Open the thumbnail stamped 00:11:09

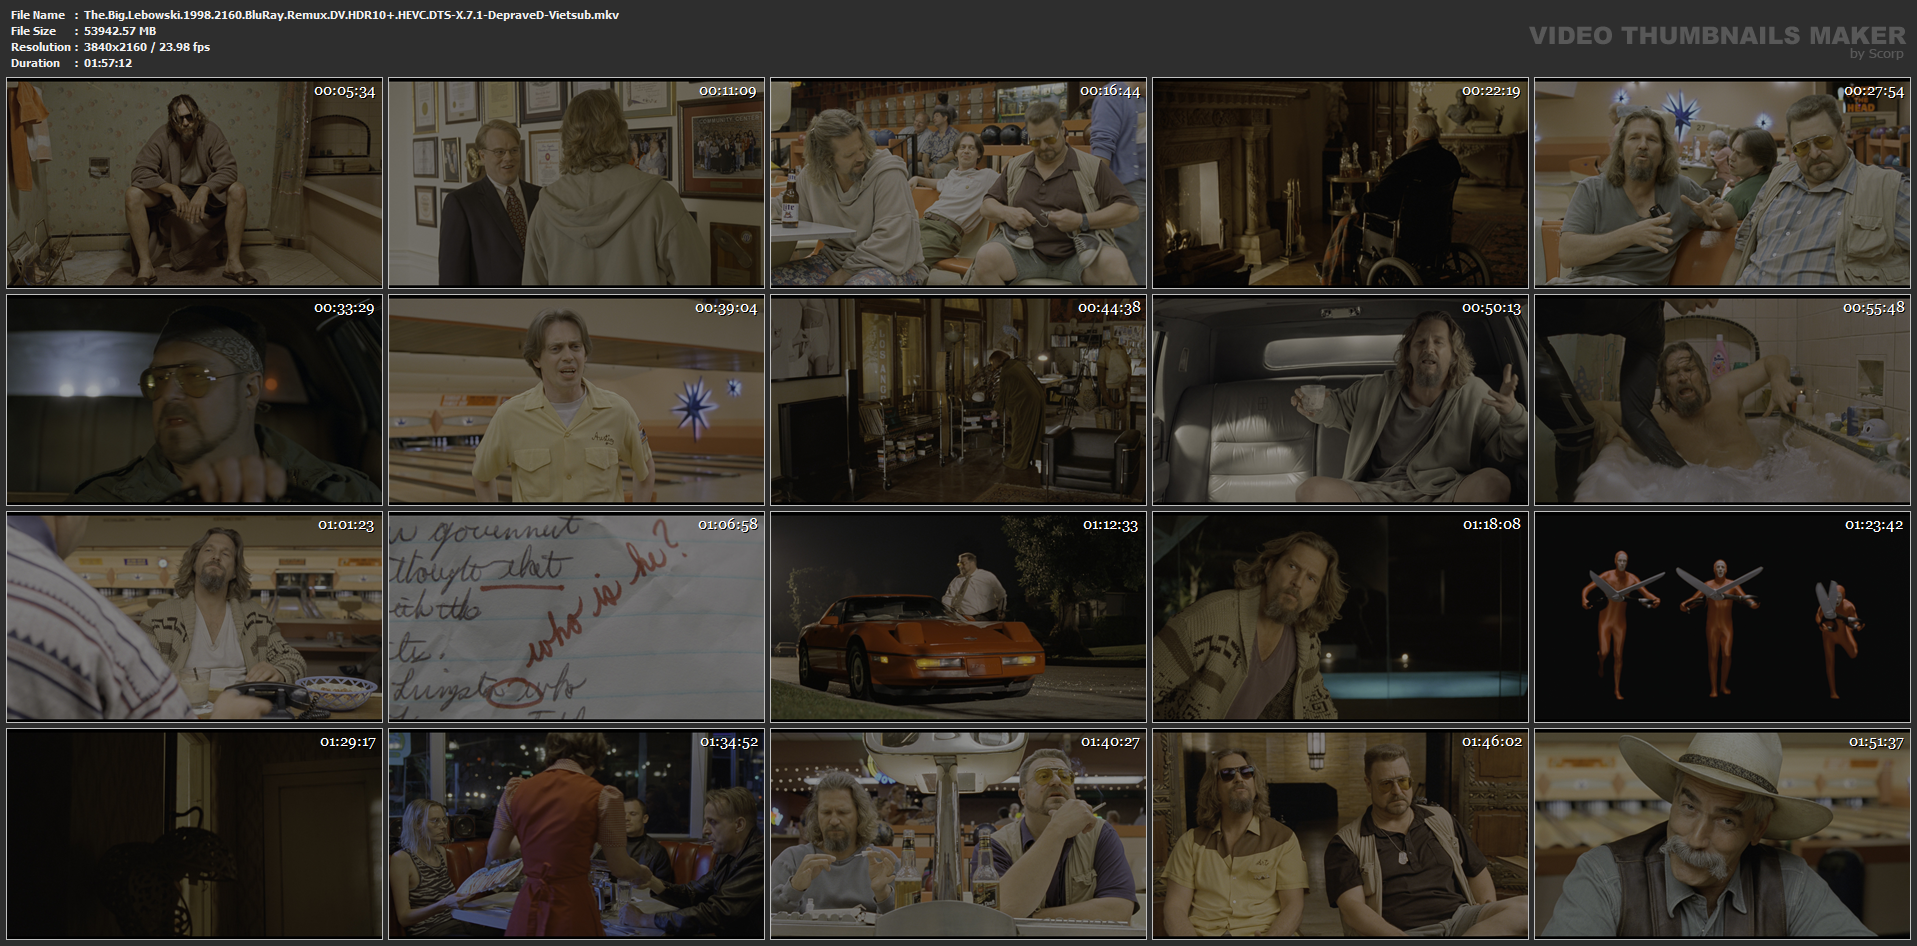tap(576, 183)
